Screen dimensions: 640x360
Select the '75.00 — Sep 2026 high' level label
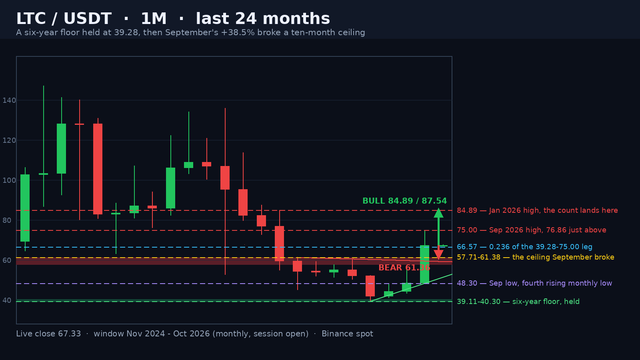(531, 230)
